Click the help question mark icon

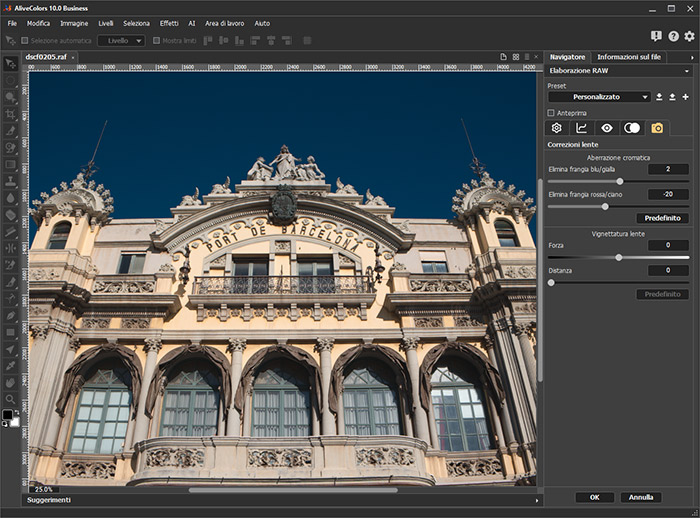pos(673,36)
